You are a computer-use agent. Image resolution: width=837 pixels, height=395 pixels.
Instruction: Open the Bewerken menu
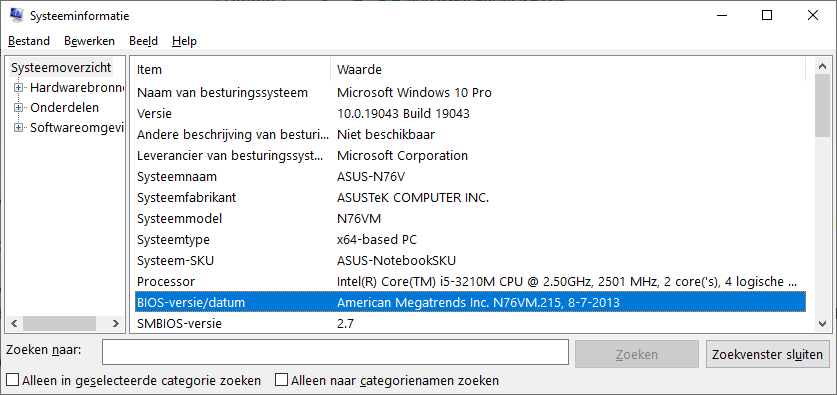coord(89,41)
